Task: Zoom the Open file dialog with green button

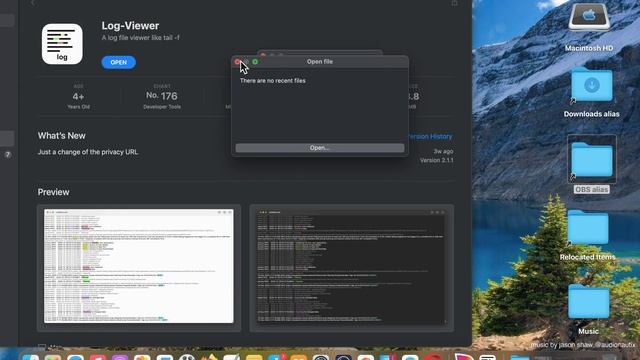Action: (255, 62)
